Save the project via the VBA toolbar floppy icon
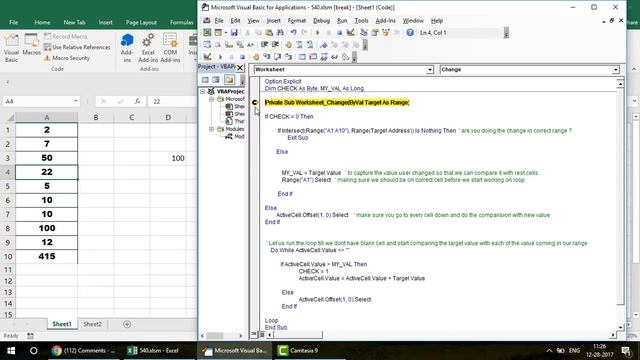Viewport: 640px width, 360px height. 234,33
